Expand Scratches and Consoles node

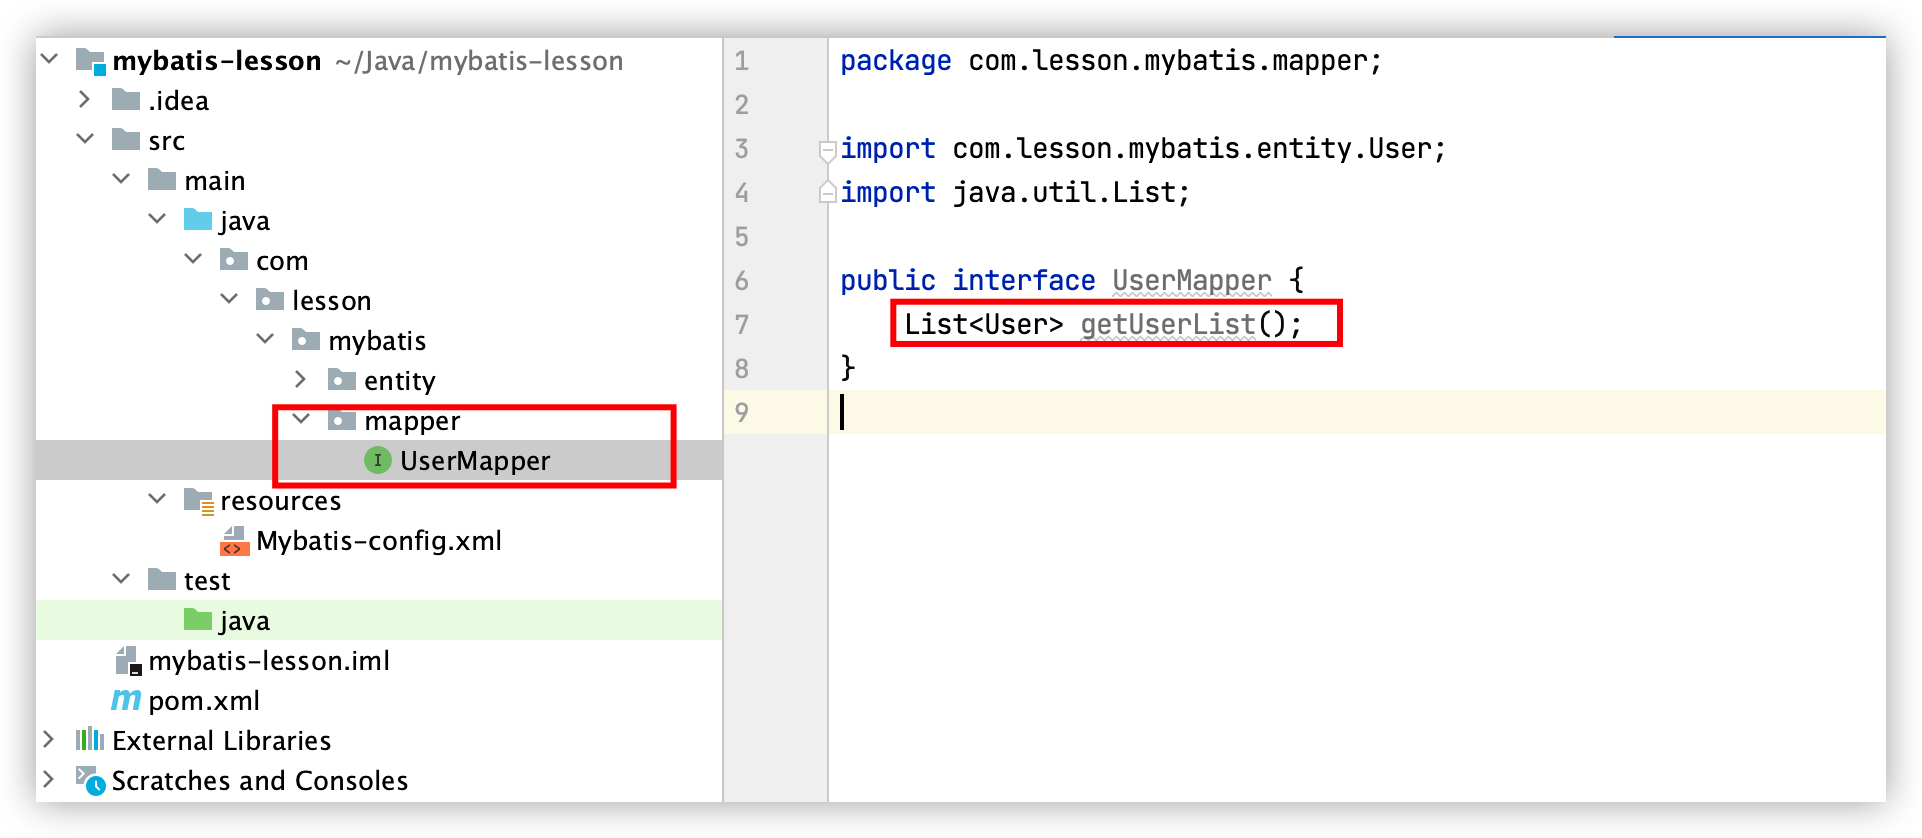49,780
